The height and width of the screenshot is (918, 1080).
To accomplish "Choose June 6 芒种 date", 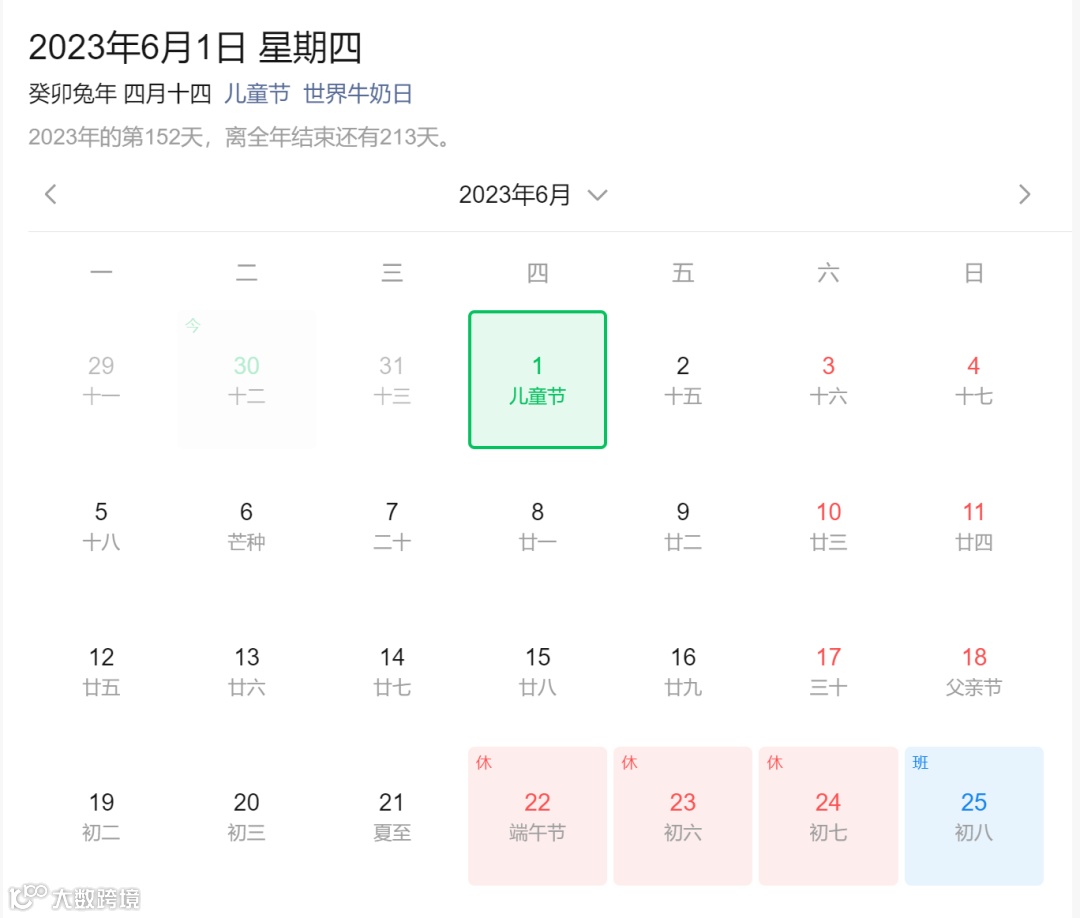I will (x=247, y=525).
